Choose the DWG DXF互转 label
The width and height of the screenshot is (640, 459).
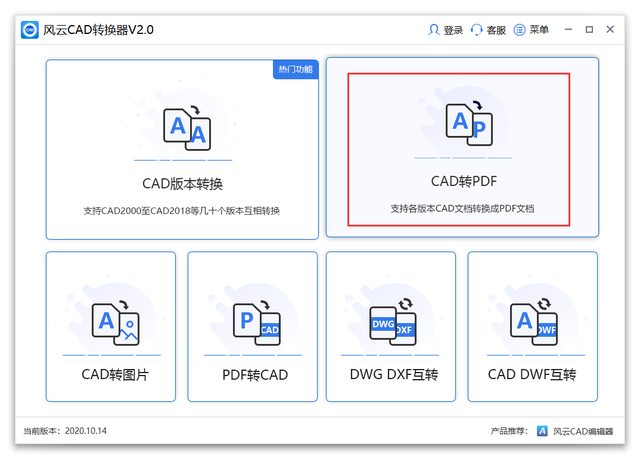click(x=394, y=375)
